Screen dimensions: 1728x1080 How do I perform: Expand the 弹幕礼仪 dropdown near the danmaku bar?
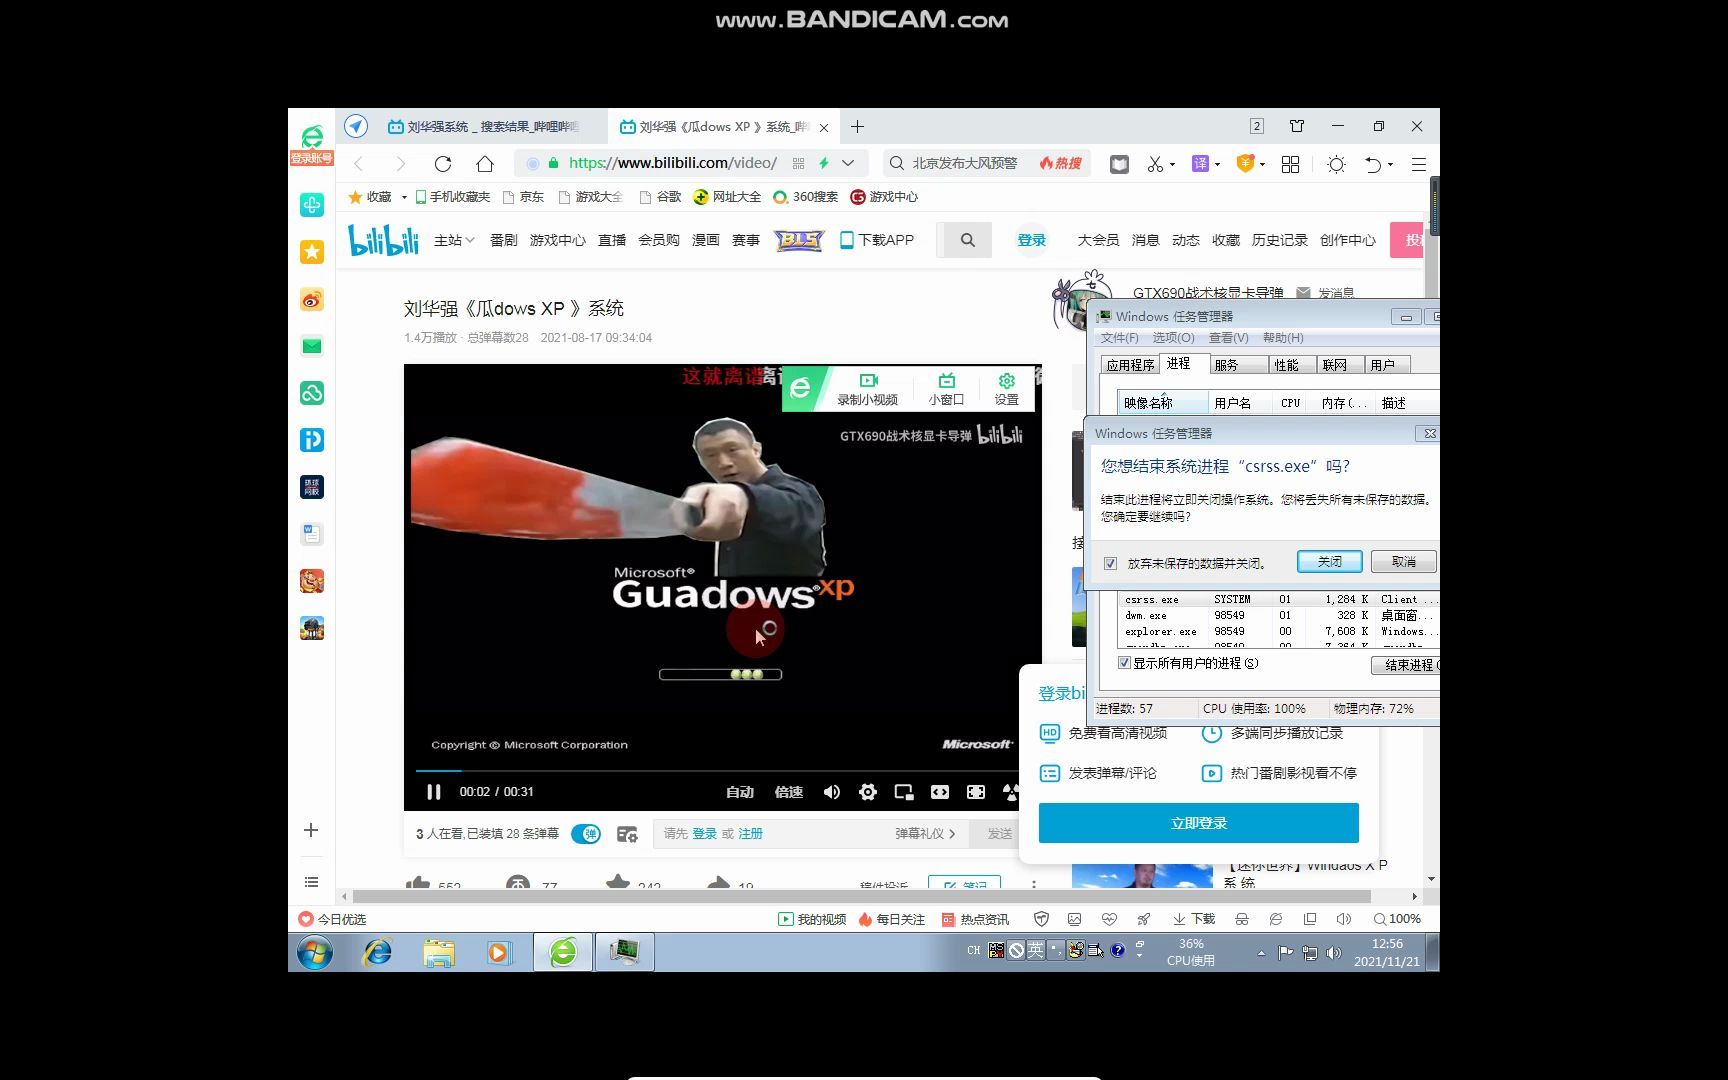tap(924, 833)
